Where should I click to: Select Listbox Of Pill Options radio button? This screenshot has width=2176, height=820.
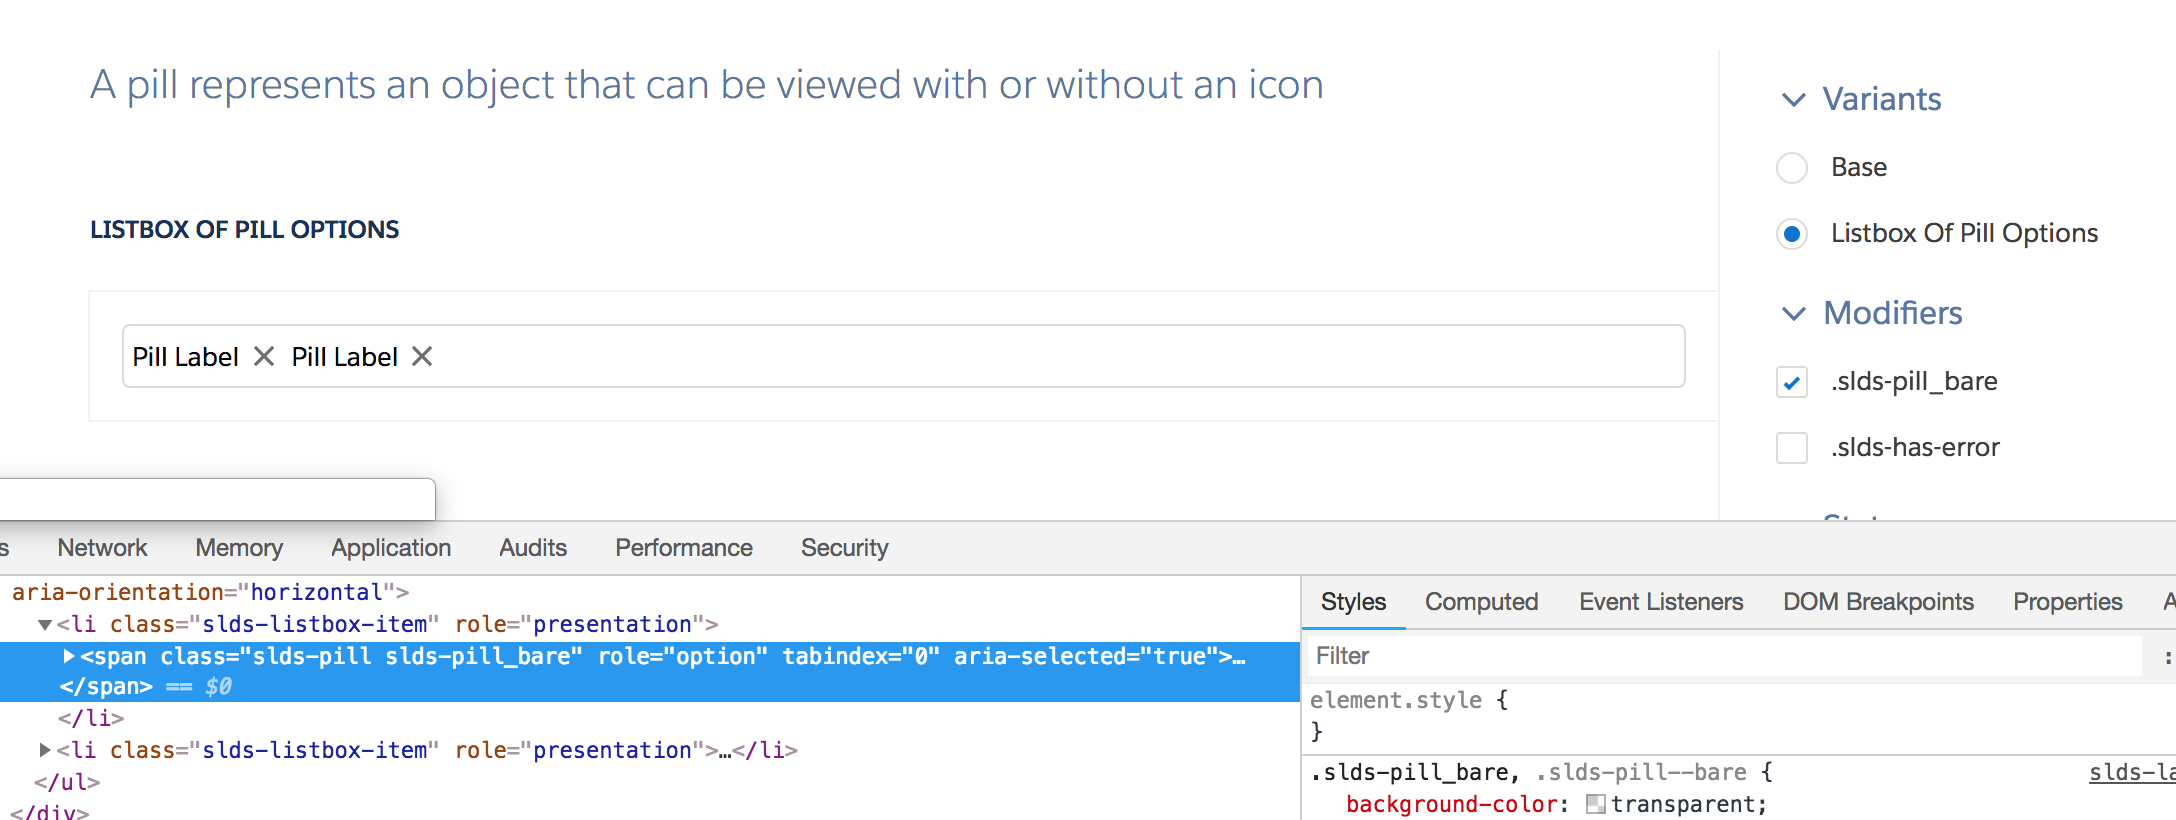point(1792,234)
